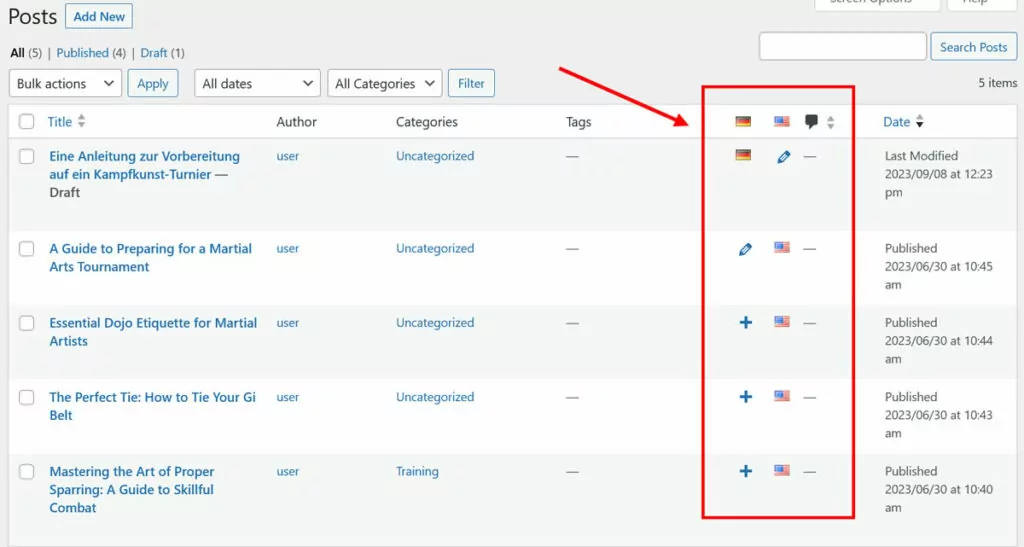
Task: Add German translation for Essential Dojo Etiquette
Action: 745,323
